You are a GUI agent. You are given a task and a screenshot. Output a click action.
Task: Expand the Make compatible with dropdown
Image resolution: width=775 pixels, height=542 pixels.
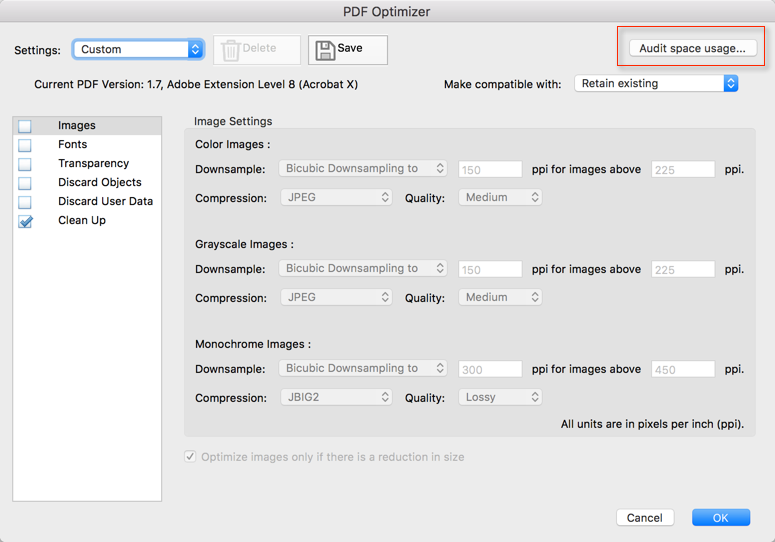coord(656,84)
